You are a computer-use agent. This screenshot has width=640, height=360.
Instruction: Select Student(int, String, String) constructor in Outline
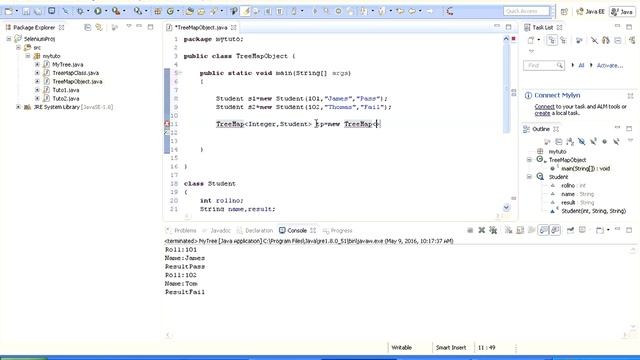[593, 211]
